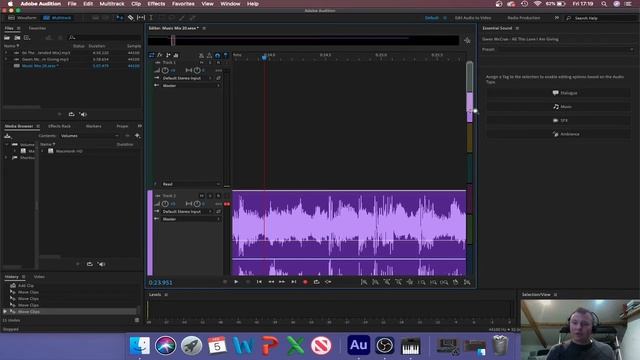Screen dimensions: 640x360
Task: Assign SFX type in Essential Sound
Action: [558, 120]
